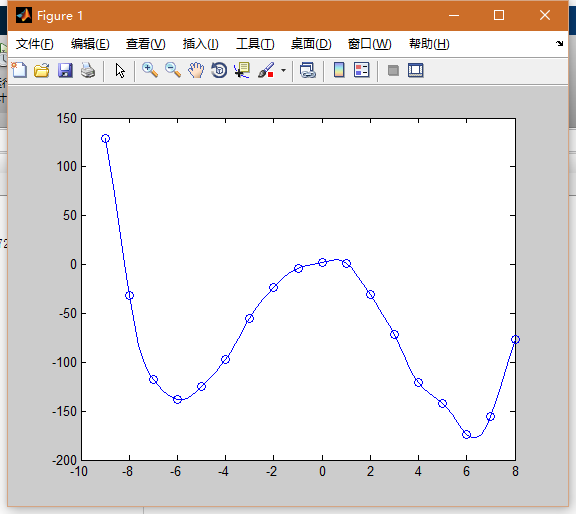This screenshot has width=576, height=514.
Task: Activate the Zoom Out magnifier tool
Action: (173, 70)
